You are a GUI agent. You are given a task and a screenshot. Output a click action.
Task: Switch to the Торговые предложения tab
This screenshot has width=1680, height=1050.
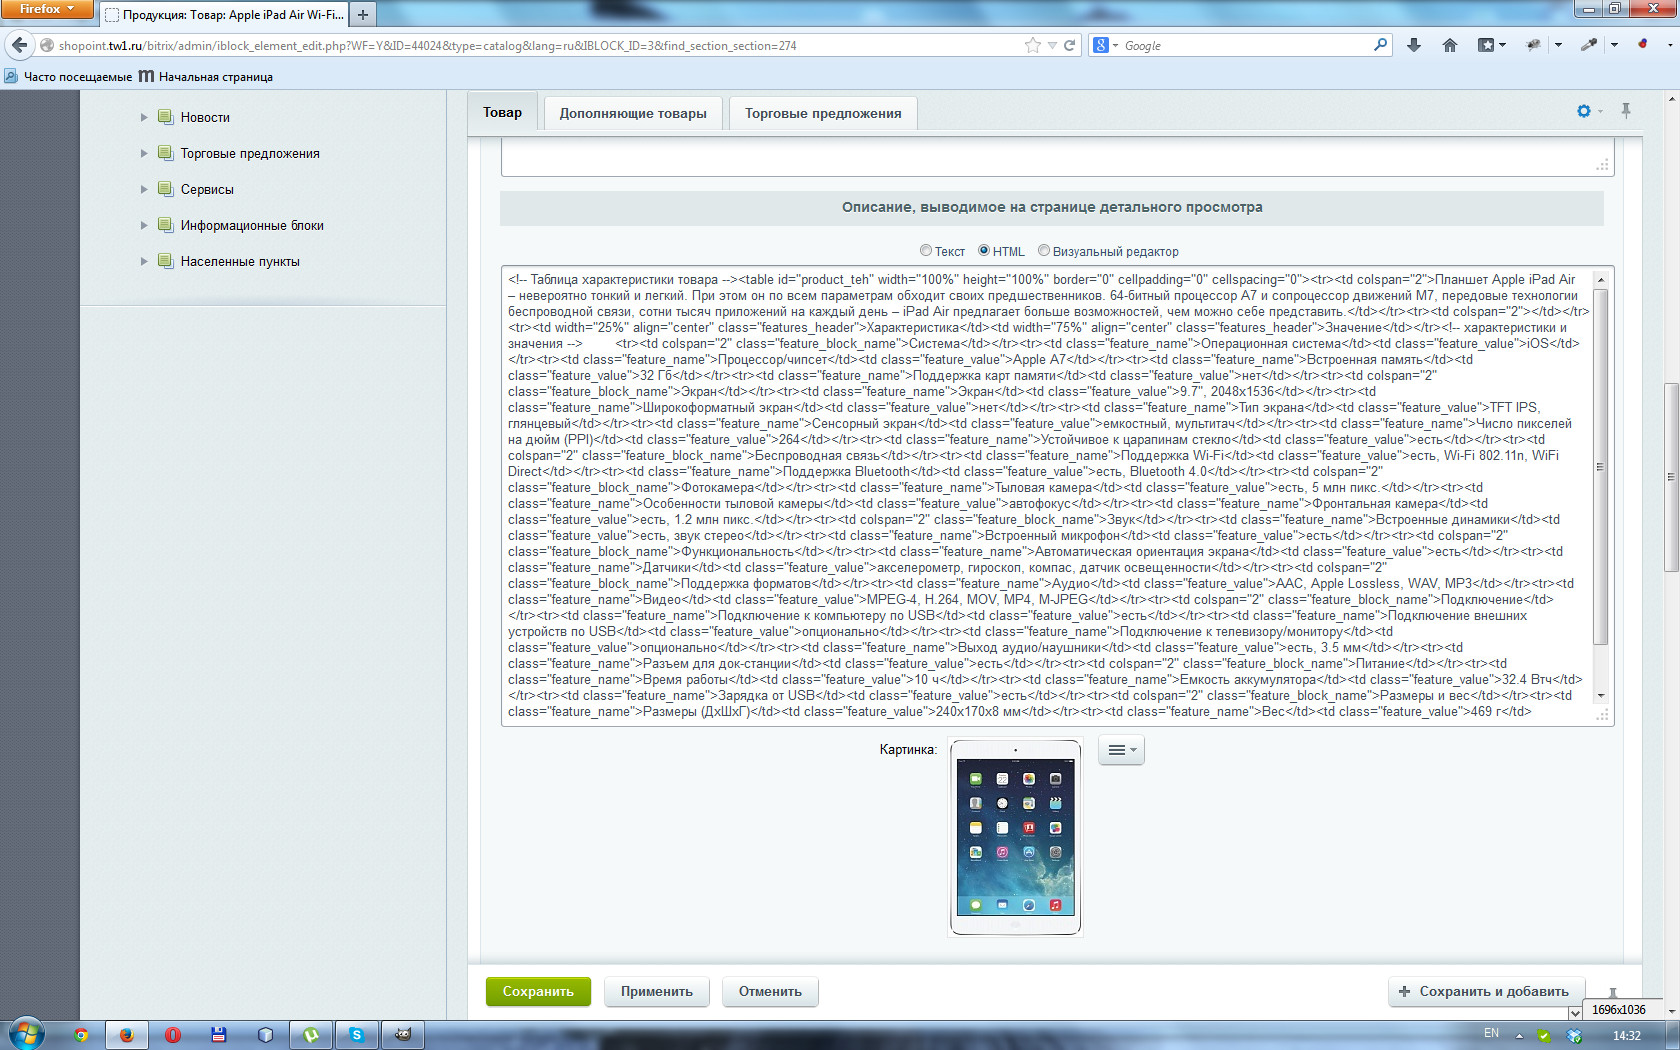pos(823,113)
